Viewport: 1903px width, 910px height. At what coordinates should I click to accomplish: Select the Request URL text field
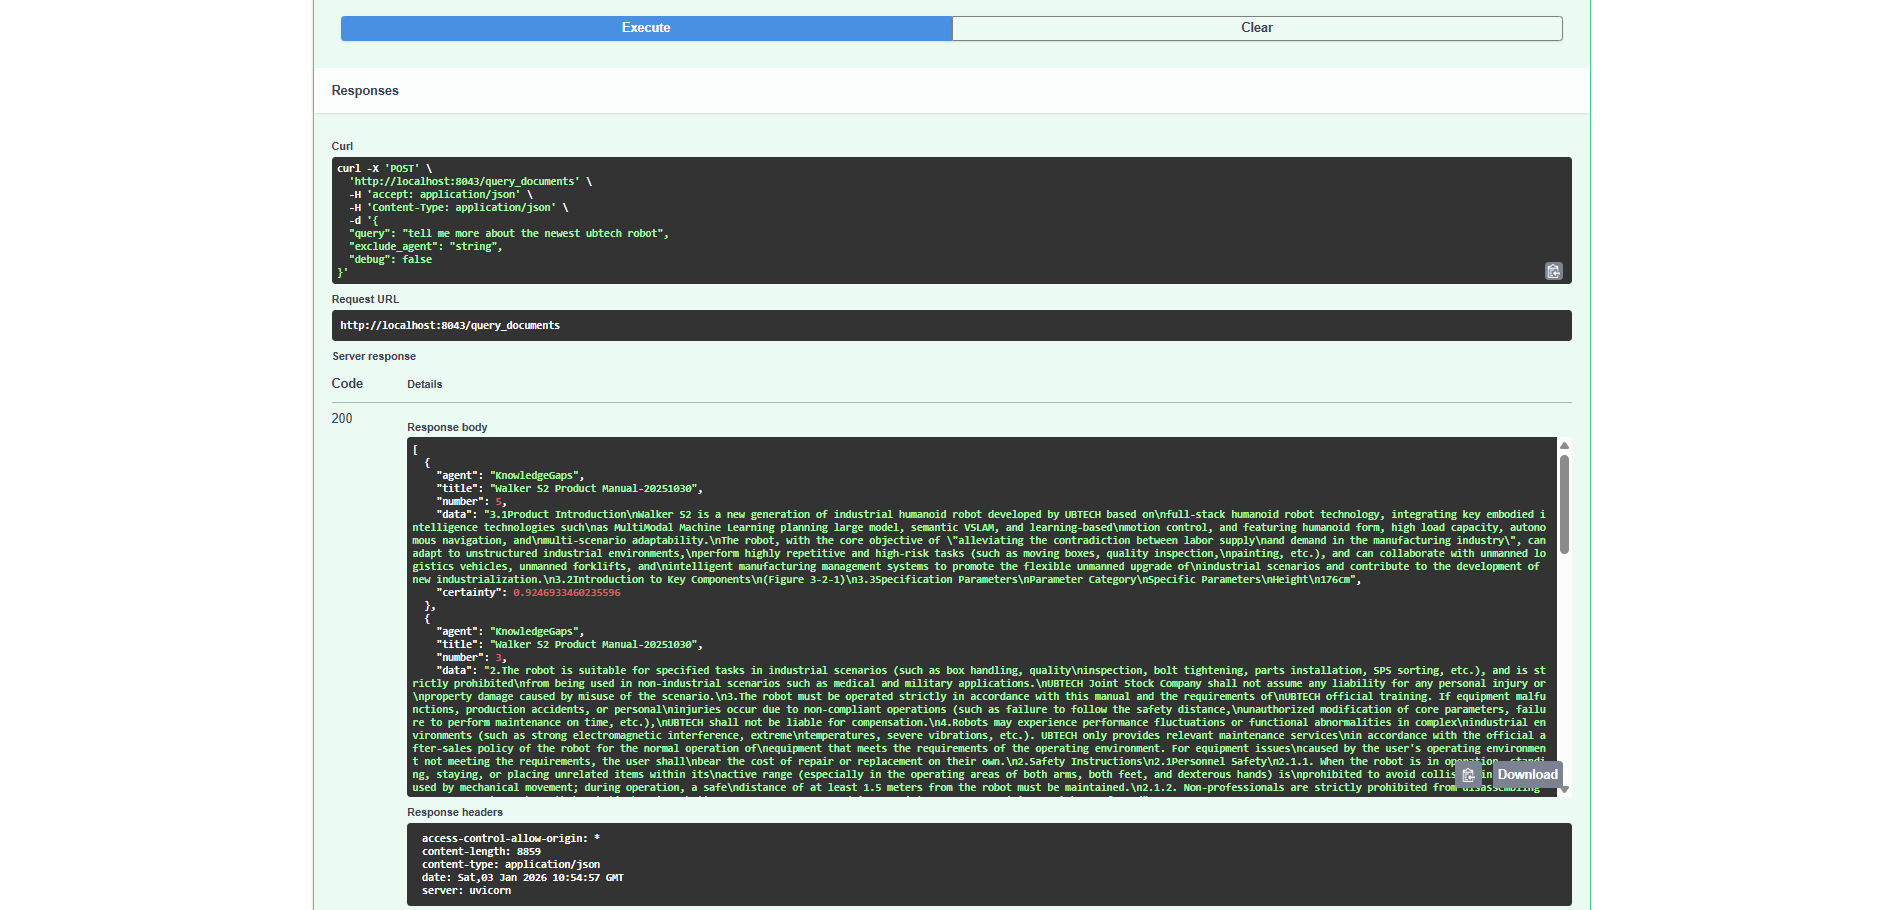pos(950,324)
